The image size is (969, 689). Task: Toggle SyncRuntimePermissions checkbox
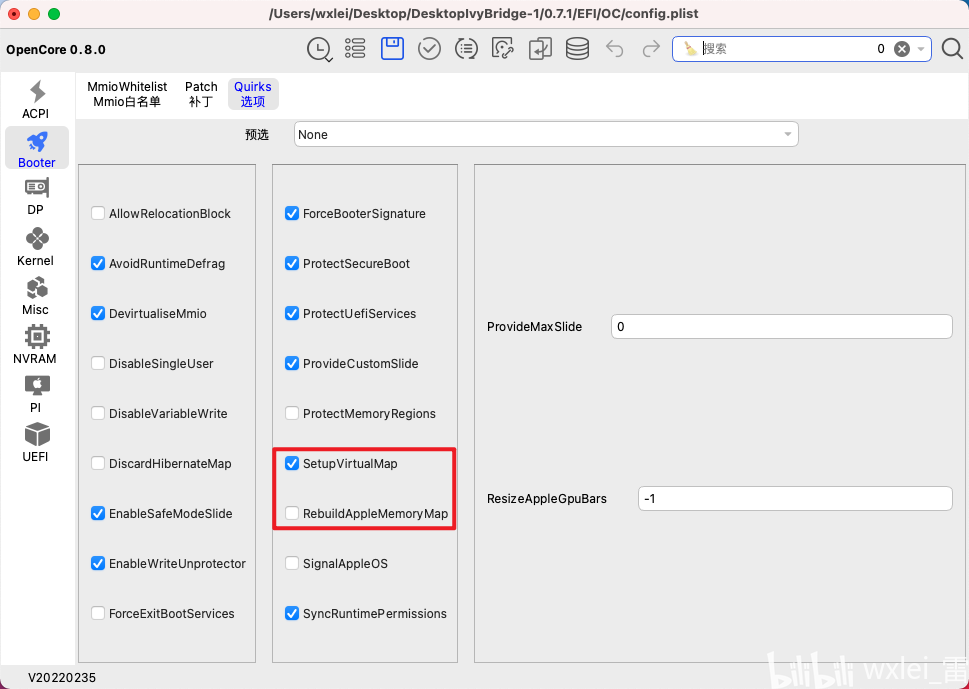[292, 614]
